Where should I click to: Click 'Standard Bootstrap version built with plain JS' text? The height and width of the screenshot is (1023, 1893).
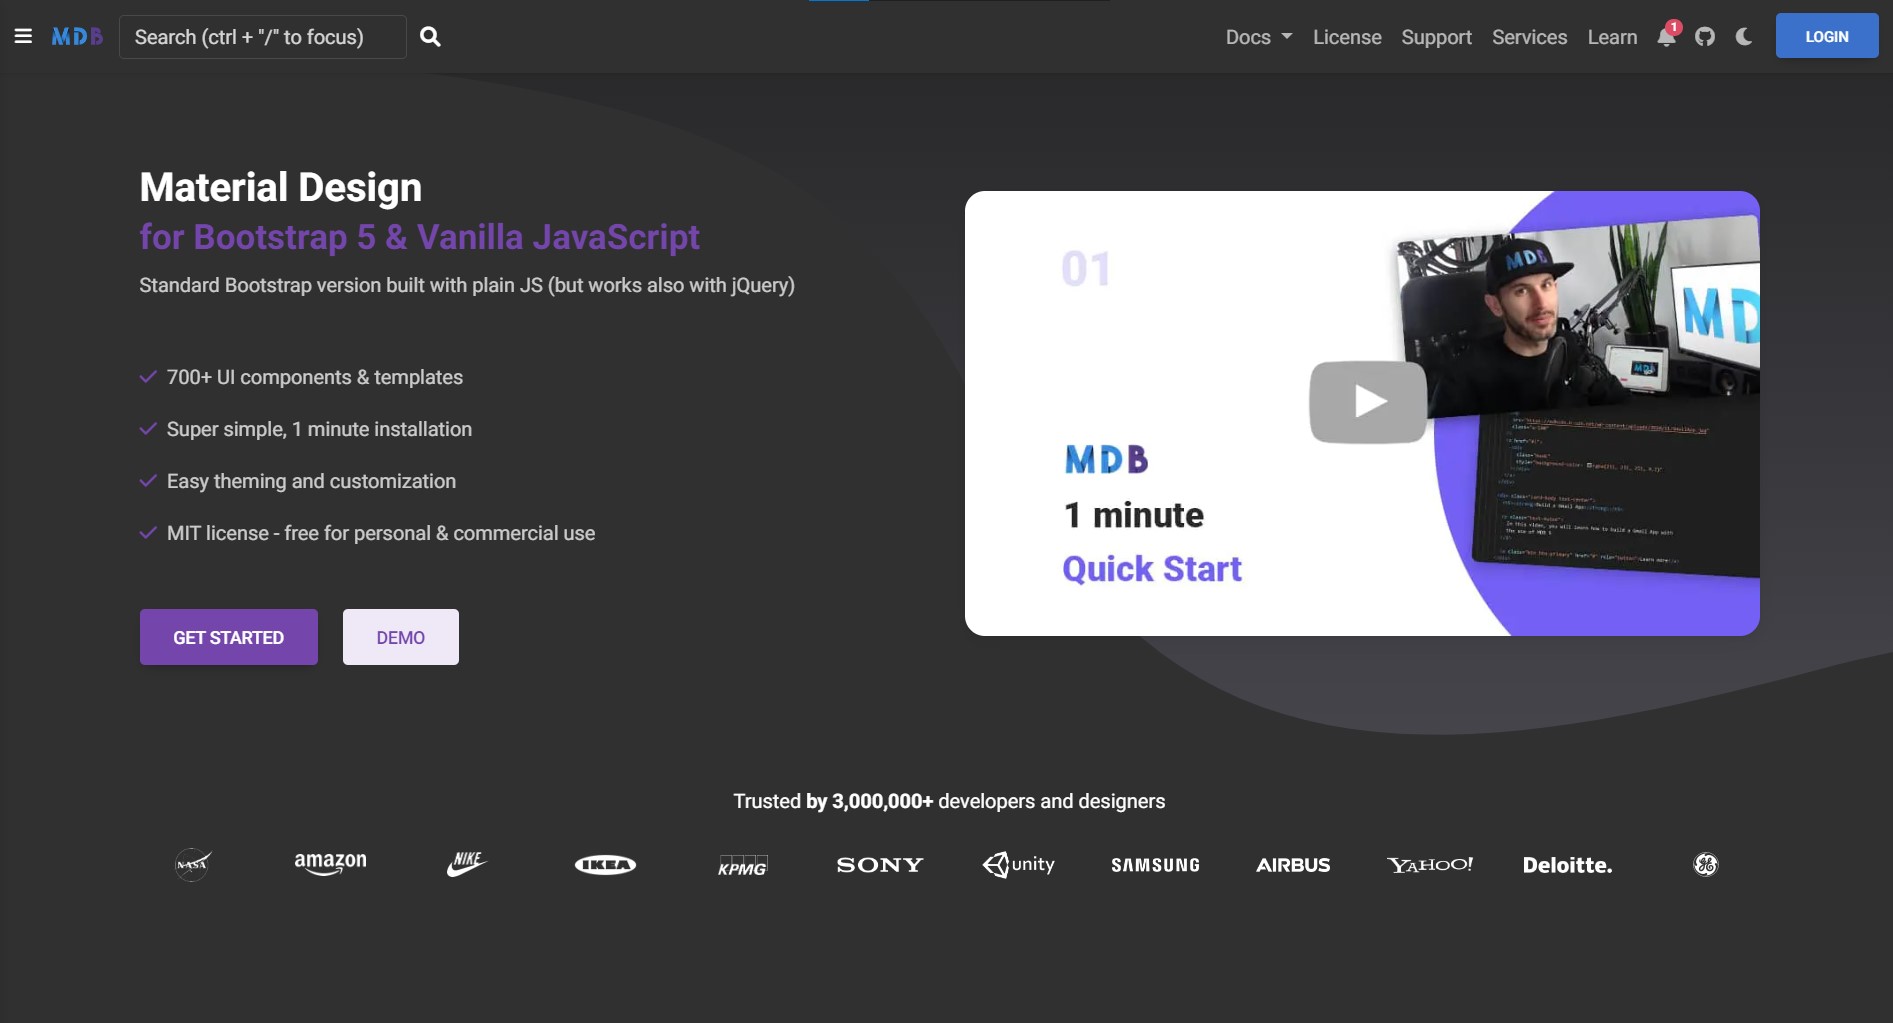(341, 285)
